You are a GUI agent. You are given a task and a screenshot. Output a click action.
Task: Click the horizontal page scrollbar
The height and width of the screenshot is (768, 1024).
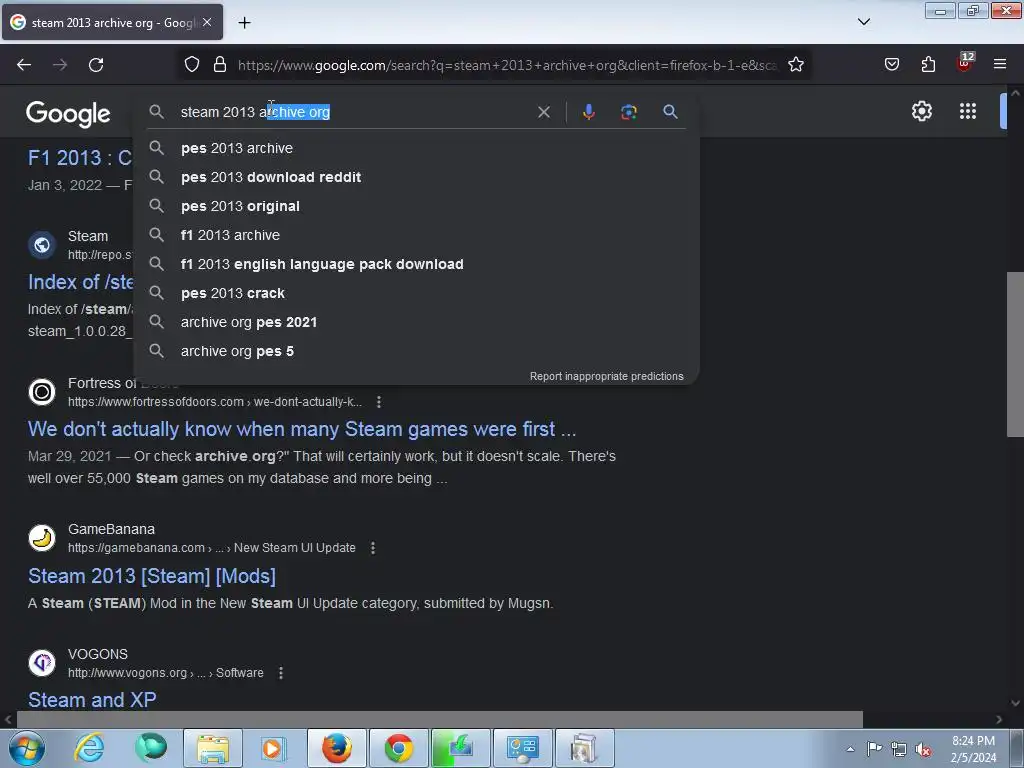point(440,719)
